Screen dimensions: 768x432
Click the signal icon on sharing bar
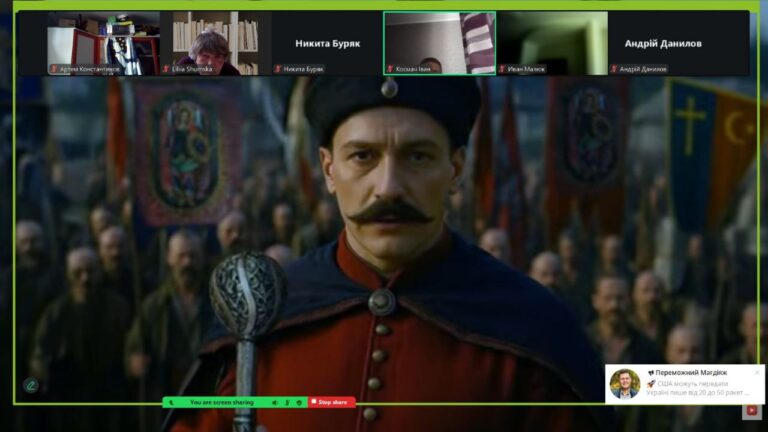point(172,402)
